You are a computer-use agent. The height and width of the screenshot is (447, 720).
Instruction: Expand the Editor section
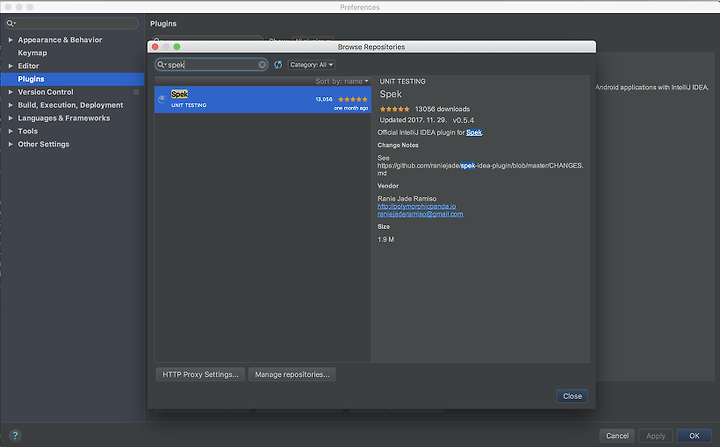[11, 66]
